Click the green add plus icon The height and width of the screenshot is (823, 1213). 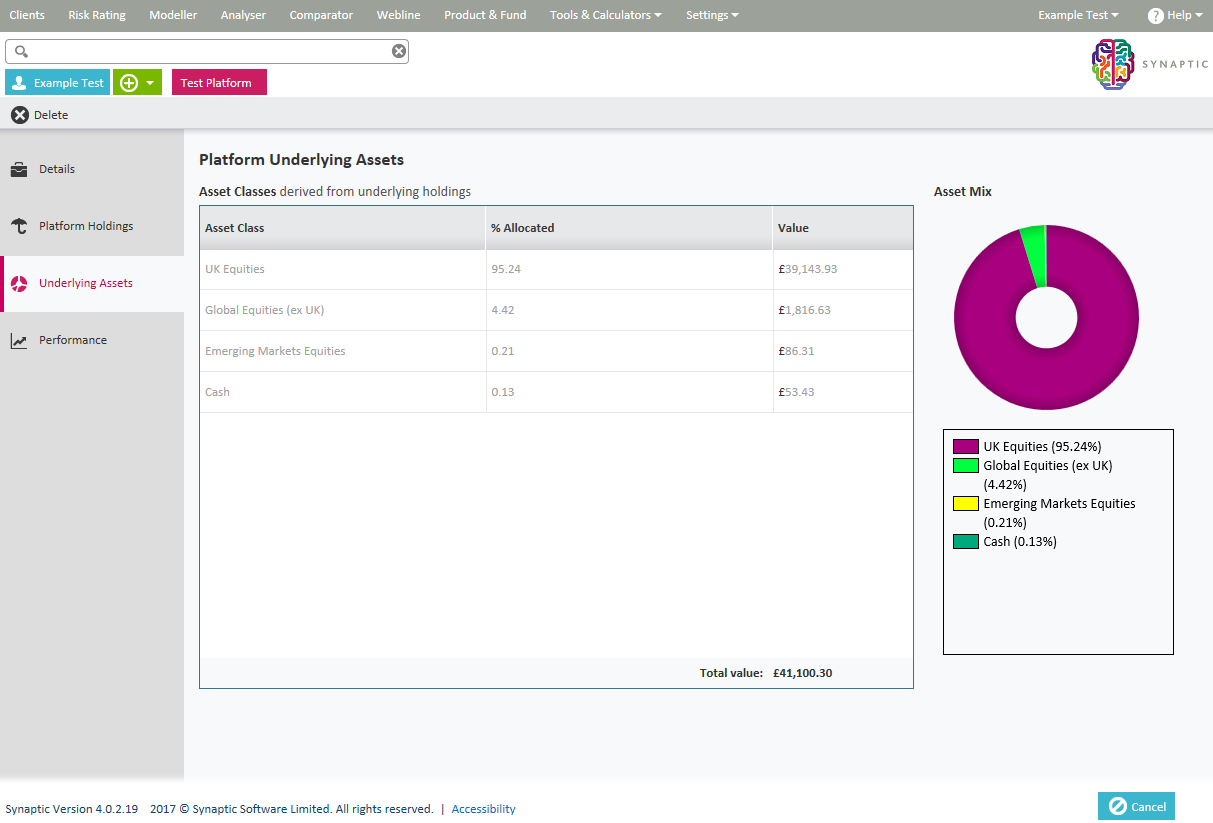click(128, 83)
